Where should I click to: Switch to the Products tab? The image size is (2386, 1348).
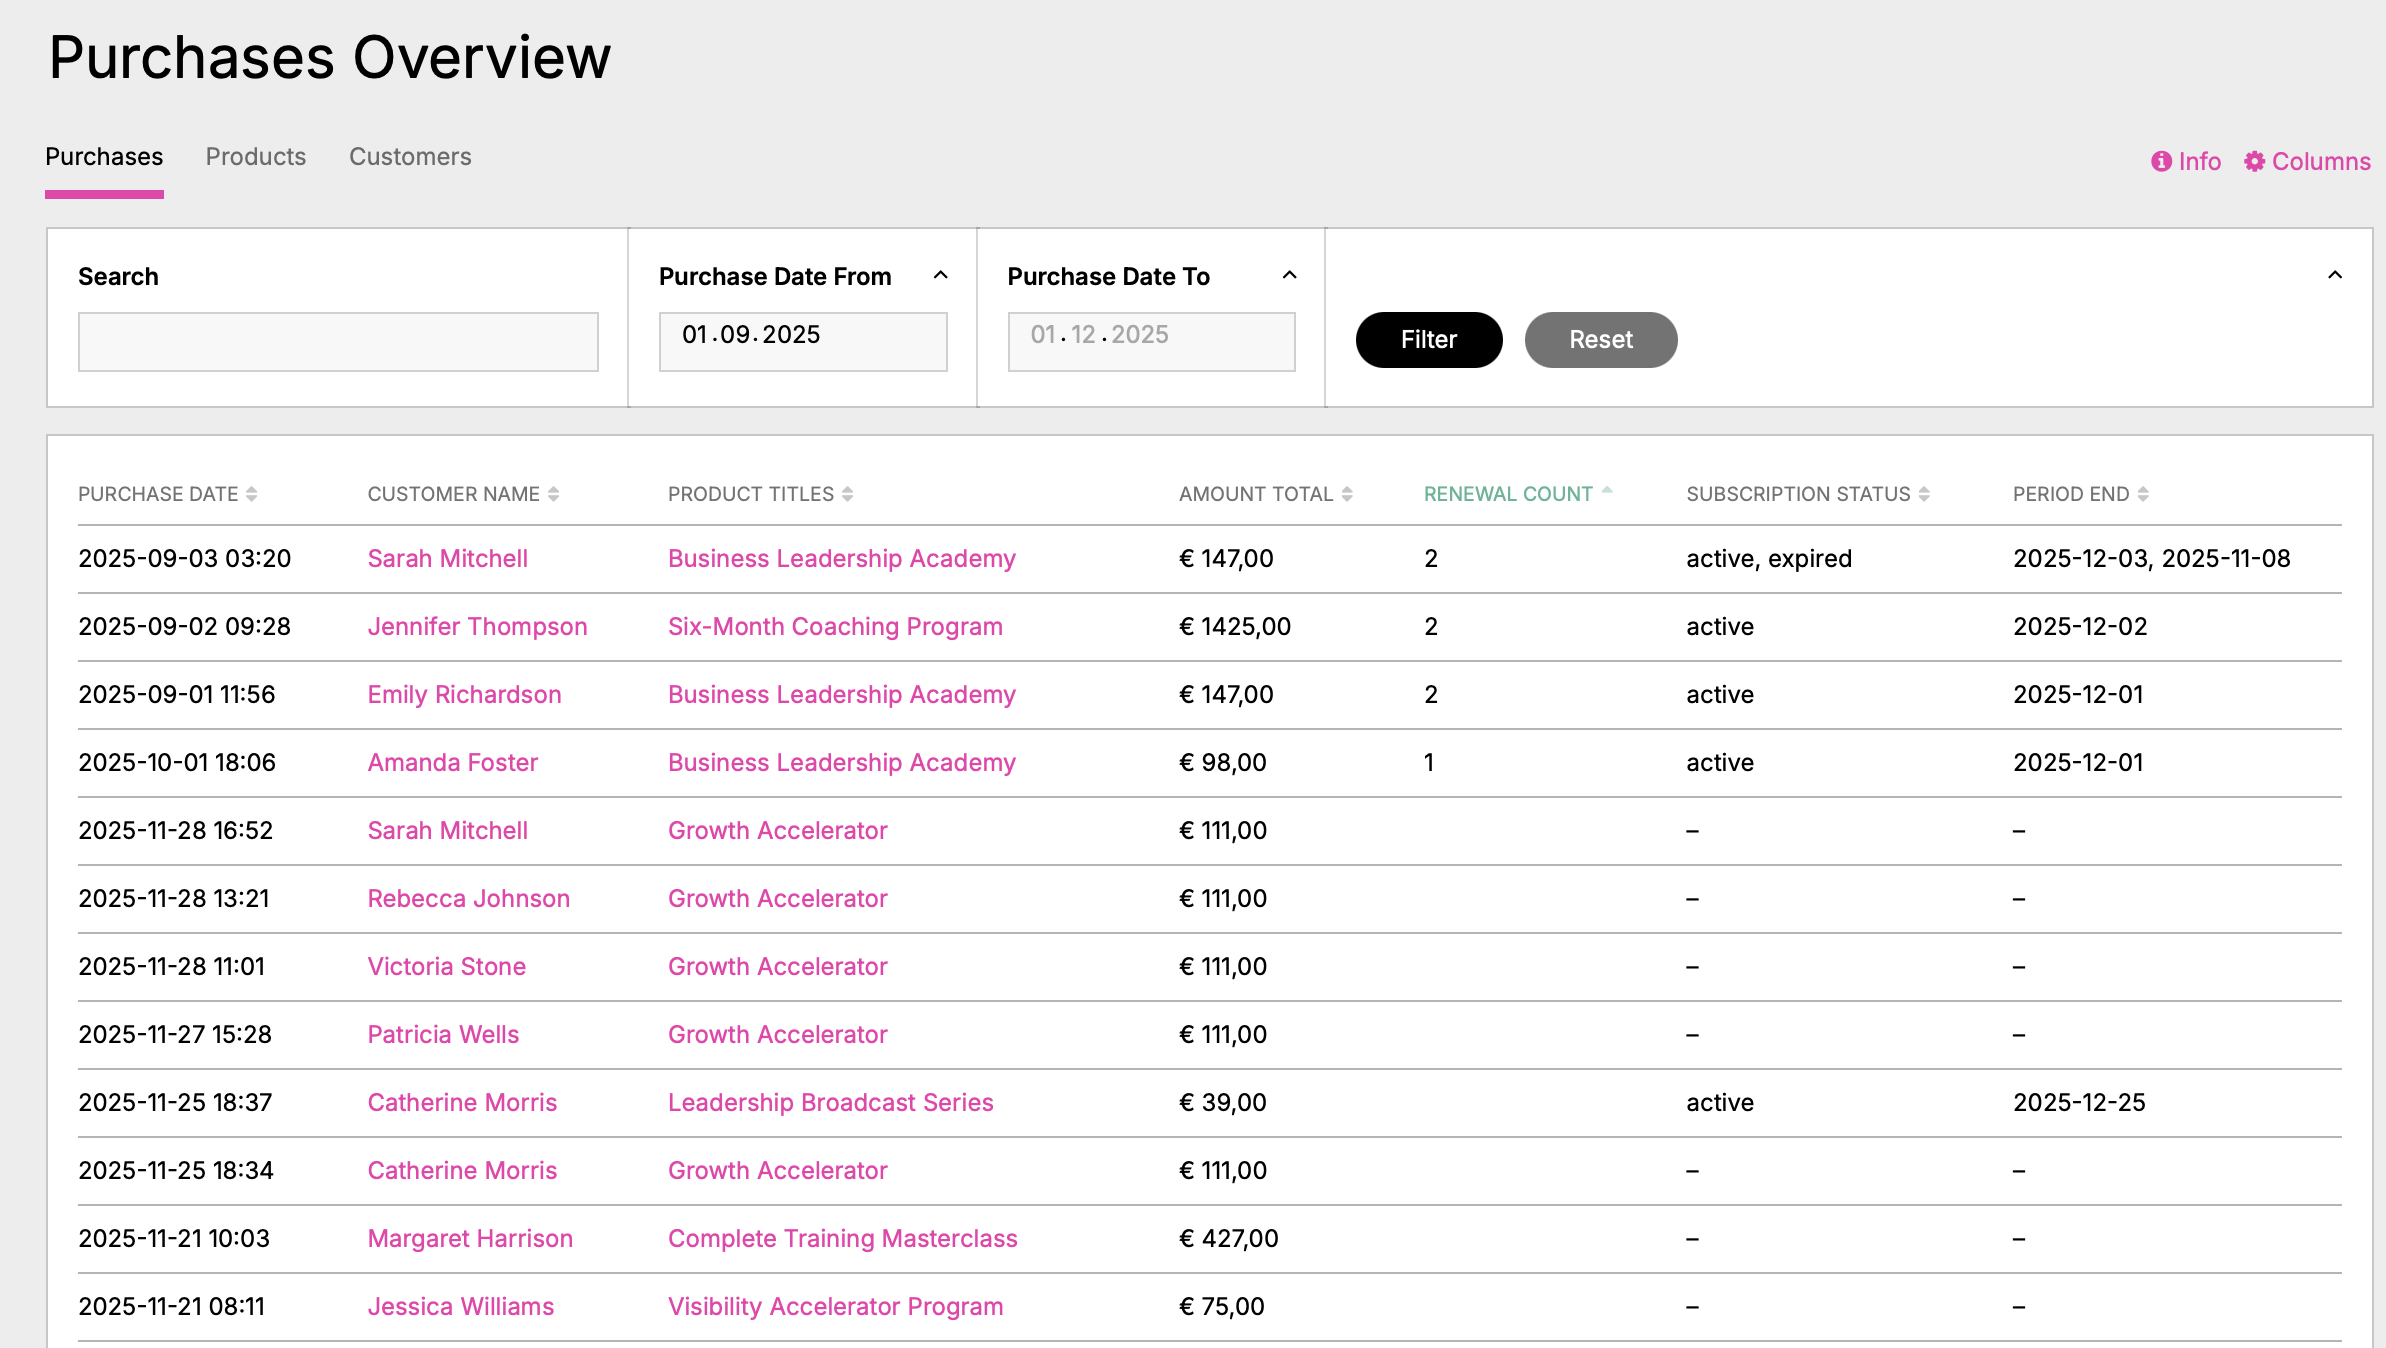click(x=256, y=157)
